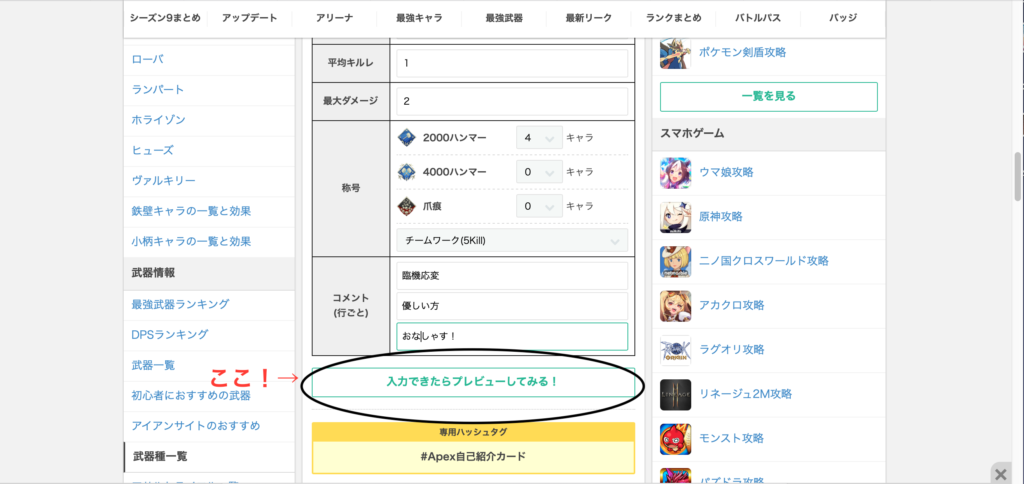Expand the 4000ハンマー count dropdown
Image resolution: width=1024 pixels, height=484 pixels.
click(x=539, y=172)
